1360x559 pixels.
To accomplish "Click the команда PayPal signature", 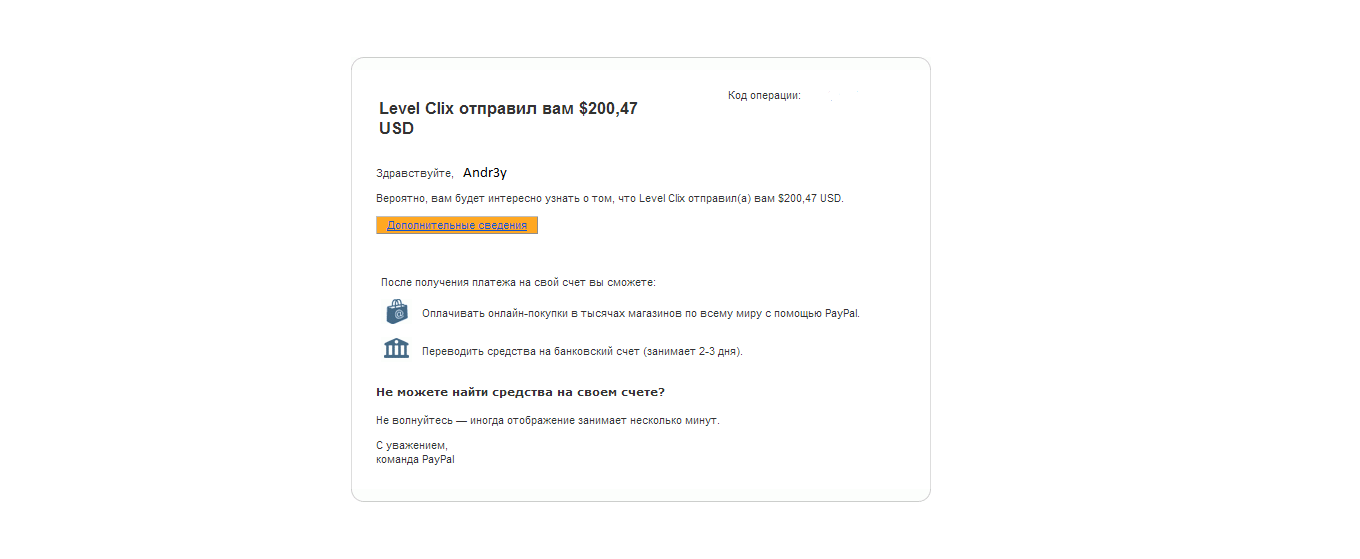I will [x=415, y=460].
